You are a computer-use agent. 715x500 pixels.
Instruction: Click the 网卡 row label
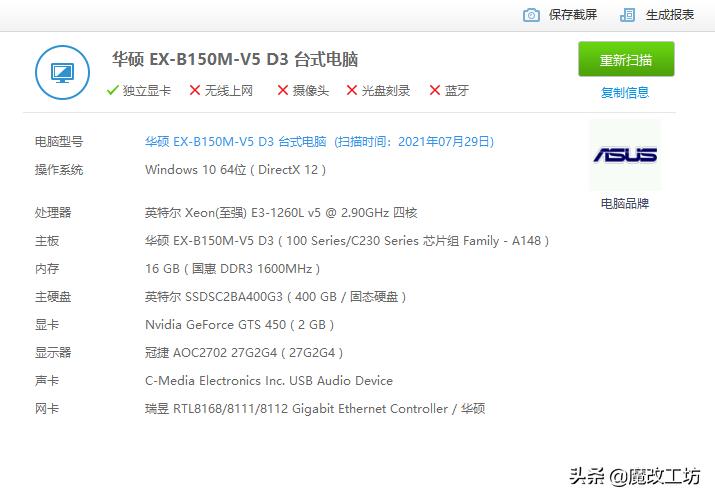47,409
